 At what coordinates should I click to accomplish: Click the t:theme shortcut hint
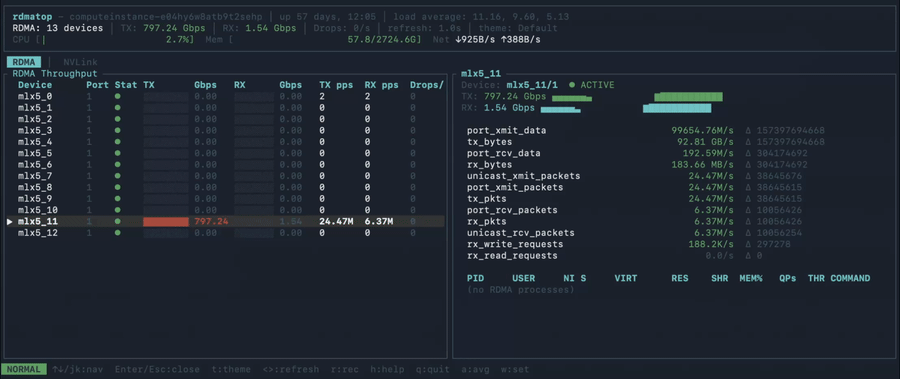tap(231, 369)
